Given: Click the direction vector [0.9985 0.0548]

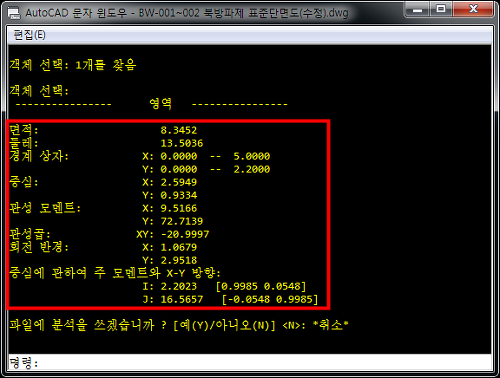Looking at the screenshot, I should coord(261,286).
